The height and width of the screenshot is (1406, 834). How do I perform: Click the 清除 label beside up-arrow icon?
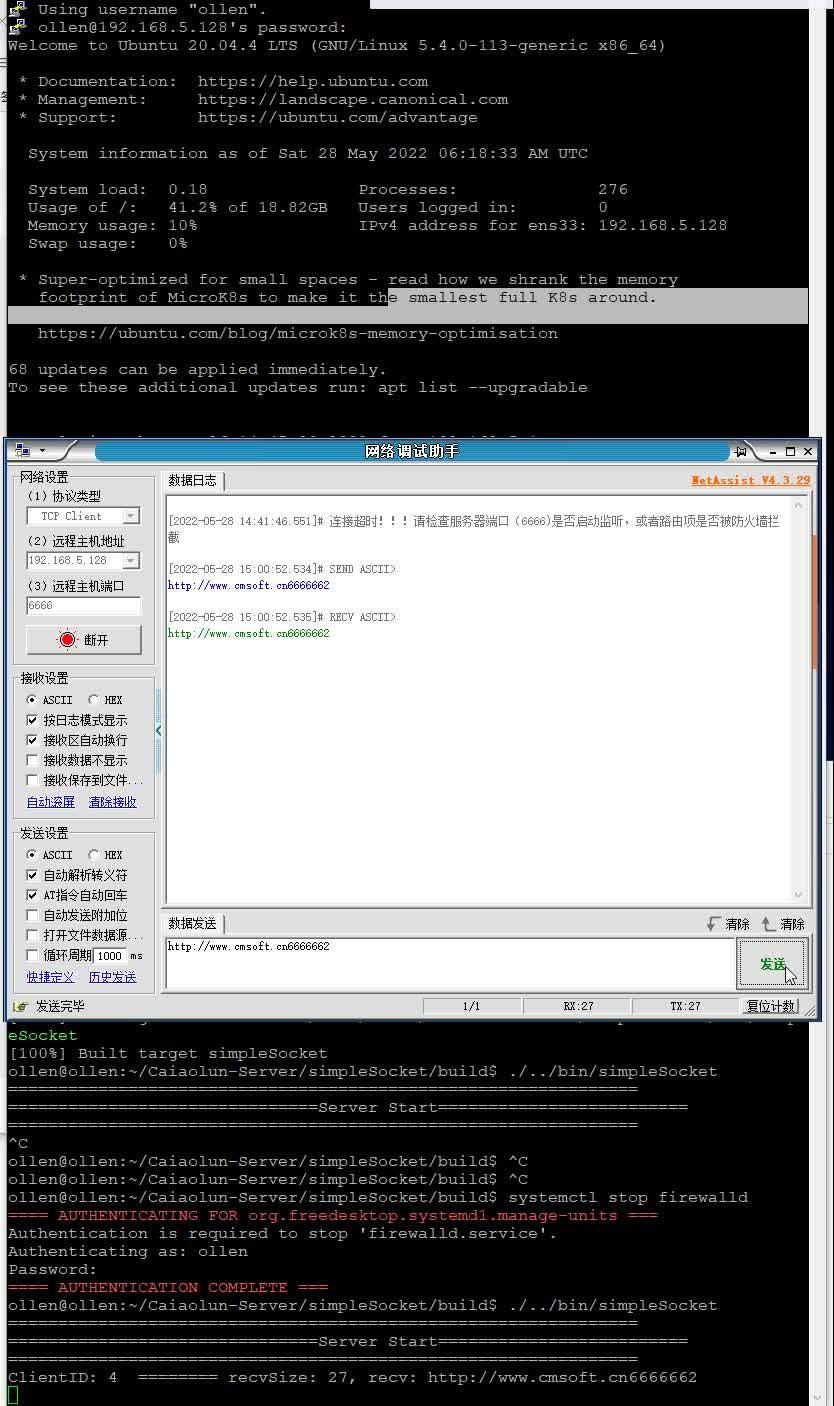[x=793, y=924]
